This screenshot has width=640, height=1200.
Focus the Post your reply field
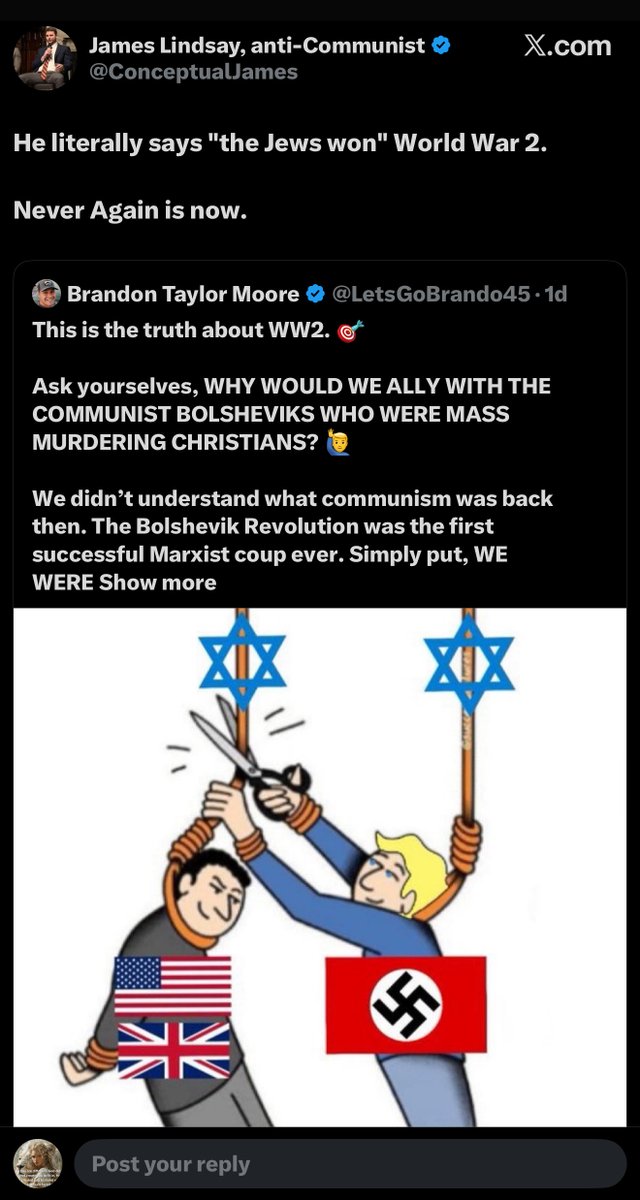point(350,1164)
